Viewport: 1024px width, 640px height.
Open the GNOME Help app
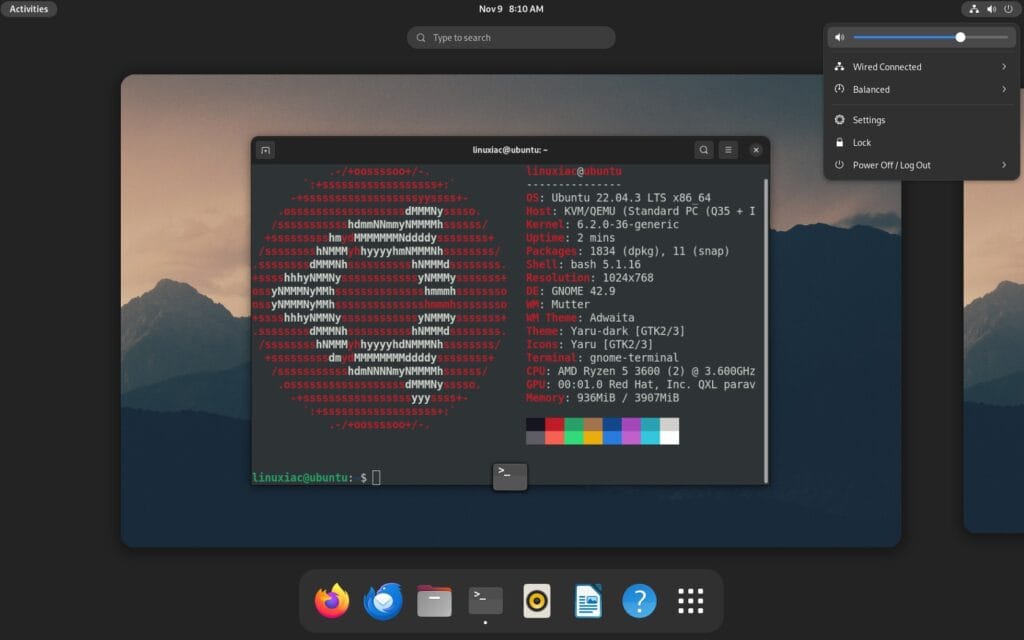click(x=639, y=601)
